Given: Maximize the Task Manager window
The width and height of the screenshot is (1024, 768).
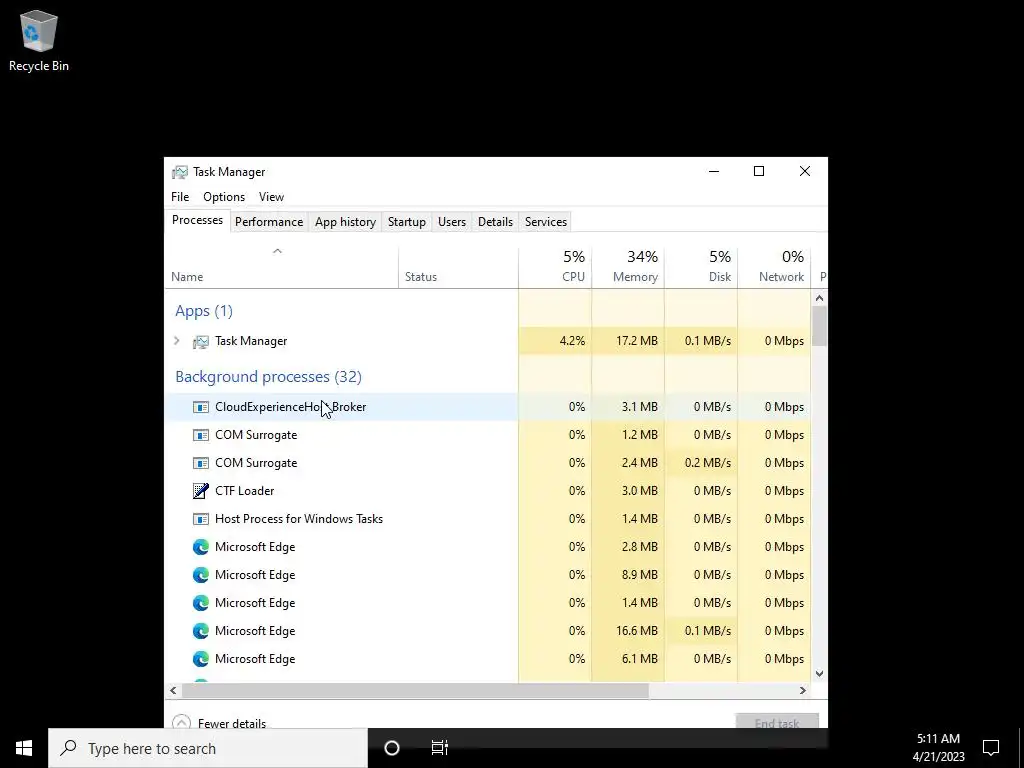Looking at the screenshot, I should (759, 171).
